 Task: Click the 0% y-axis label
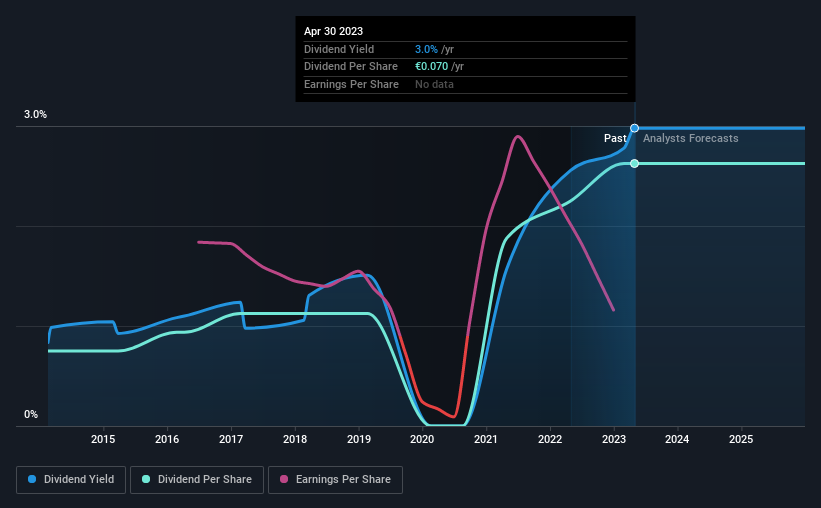(x=31, y=414)
